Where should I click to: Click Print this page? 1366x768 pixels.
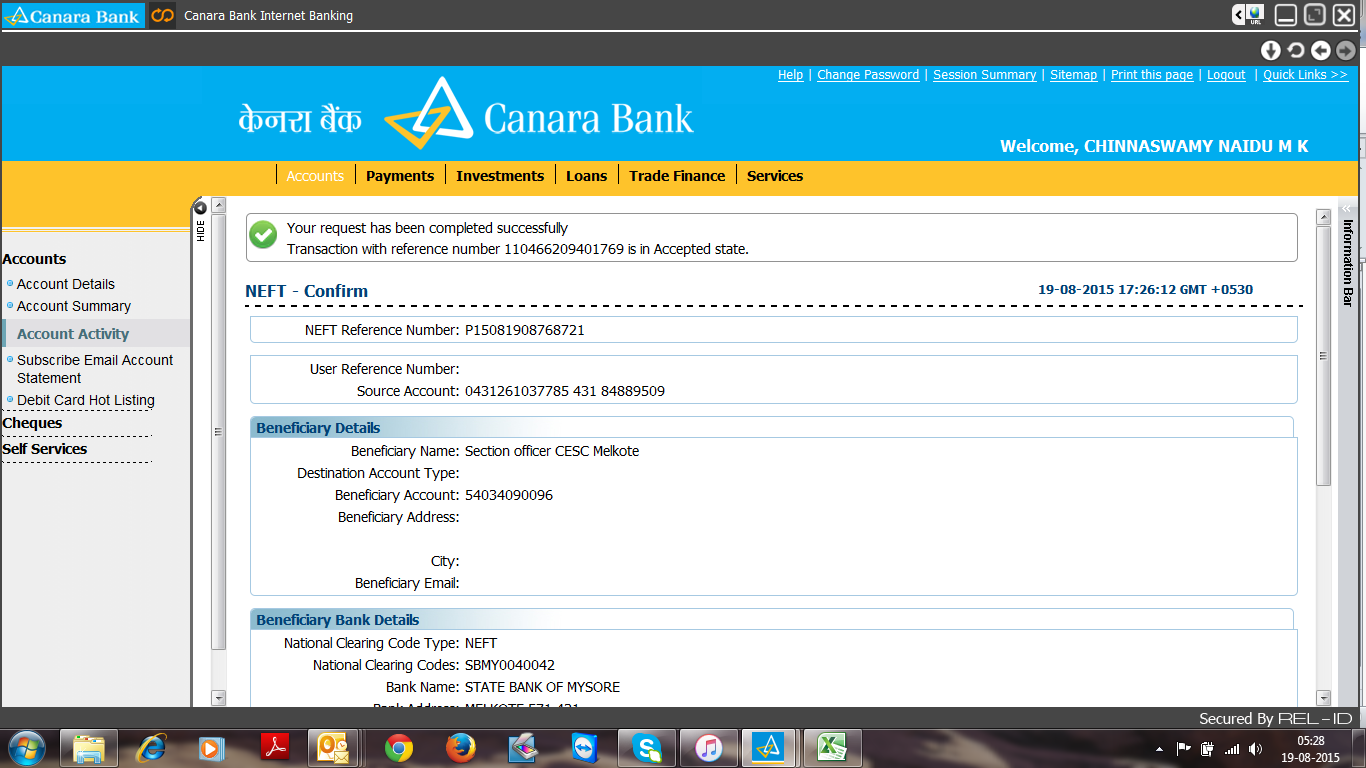[x=1152, y=75]
